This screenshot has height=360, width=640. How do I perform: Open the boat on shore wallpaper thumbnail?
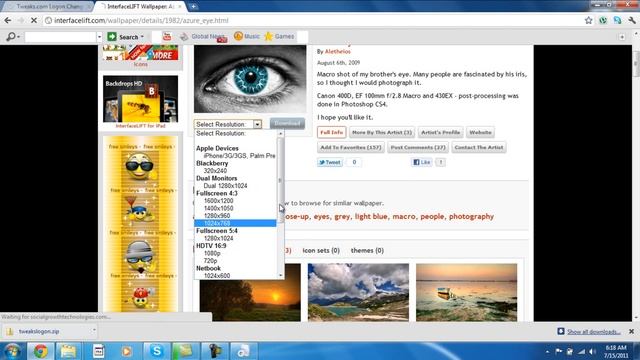pyautogui.click(x=467, y=292)
